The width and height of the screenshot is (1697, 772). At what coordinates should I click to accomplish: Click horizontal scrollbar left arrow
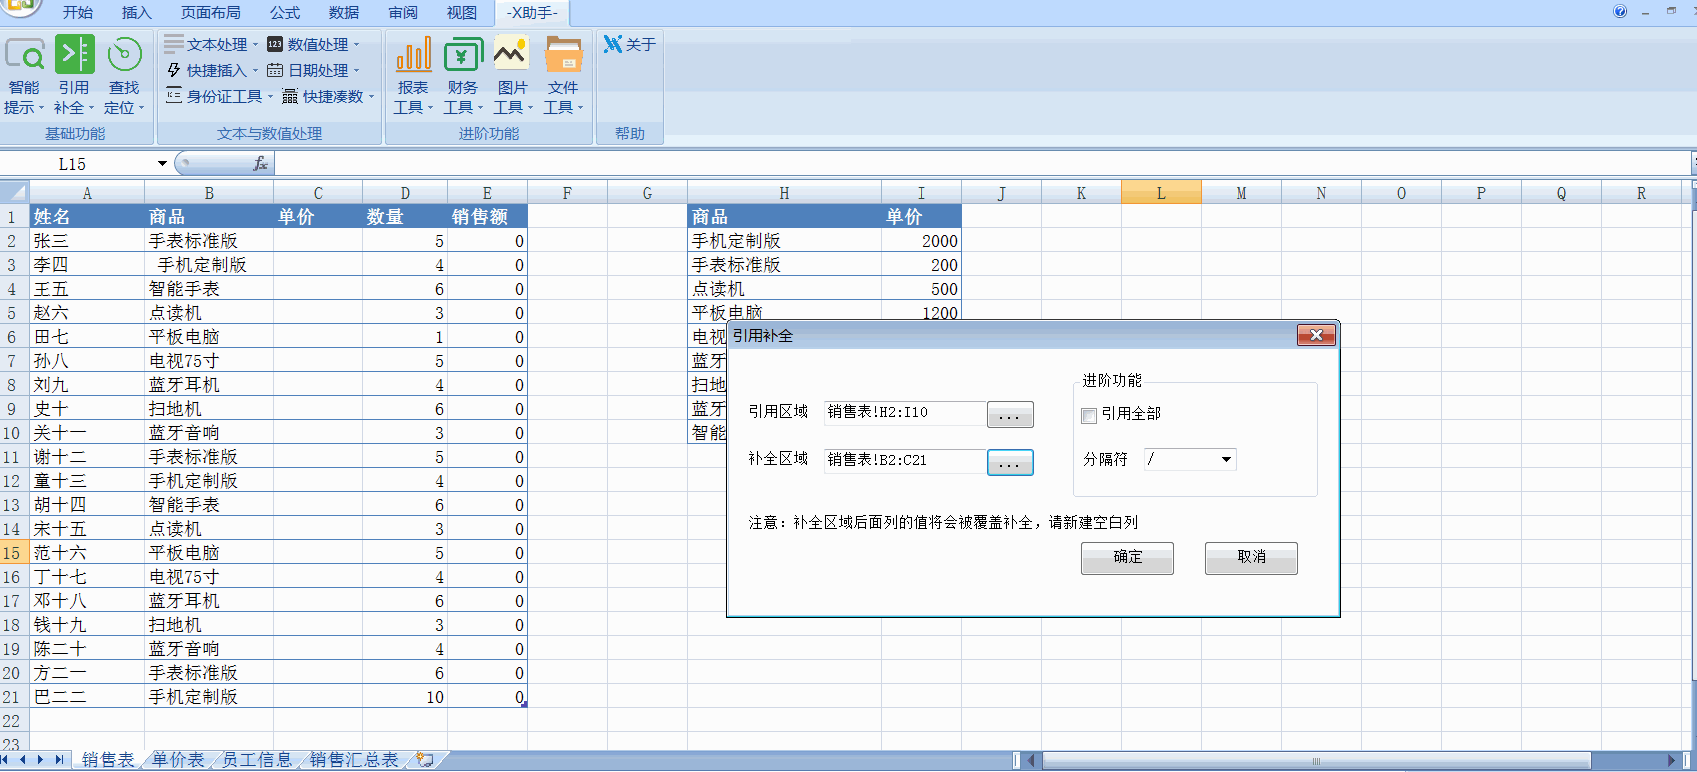point(1032,761)
